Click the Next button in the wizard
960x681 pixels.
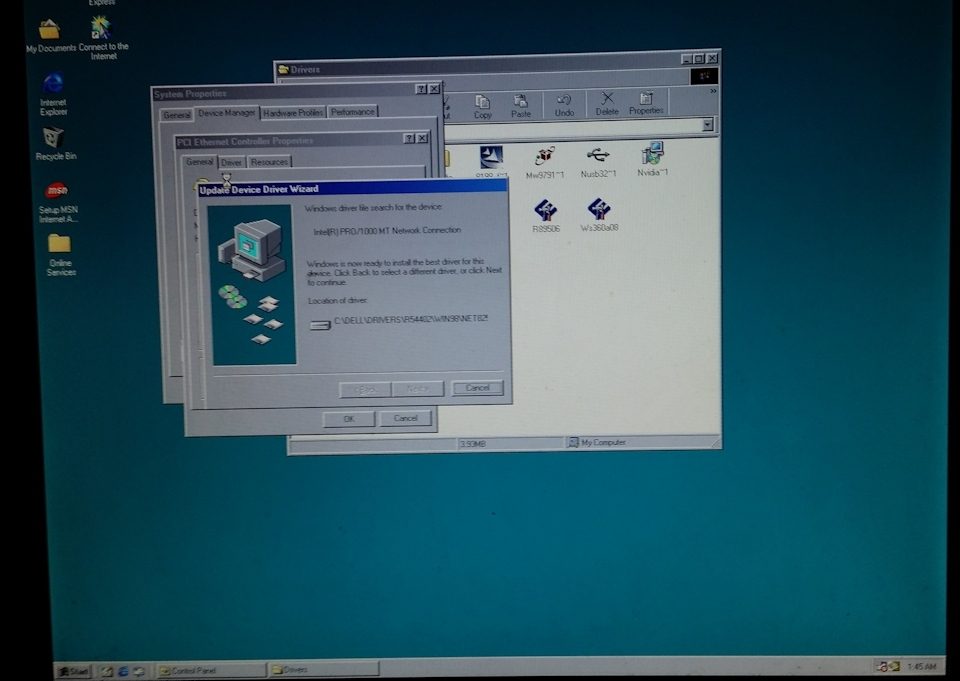coord(418,389)
